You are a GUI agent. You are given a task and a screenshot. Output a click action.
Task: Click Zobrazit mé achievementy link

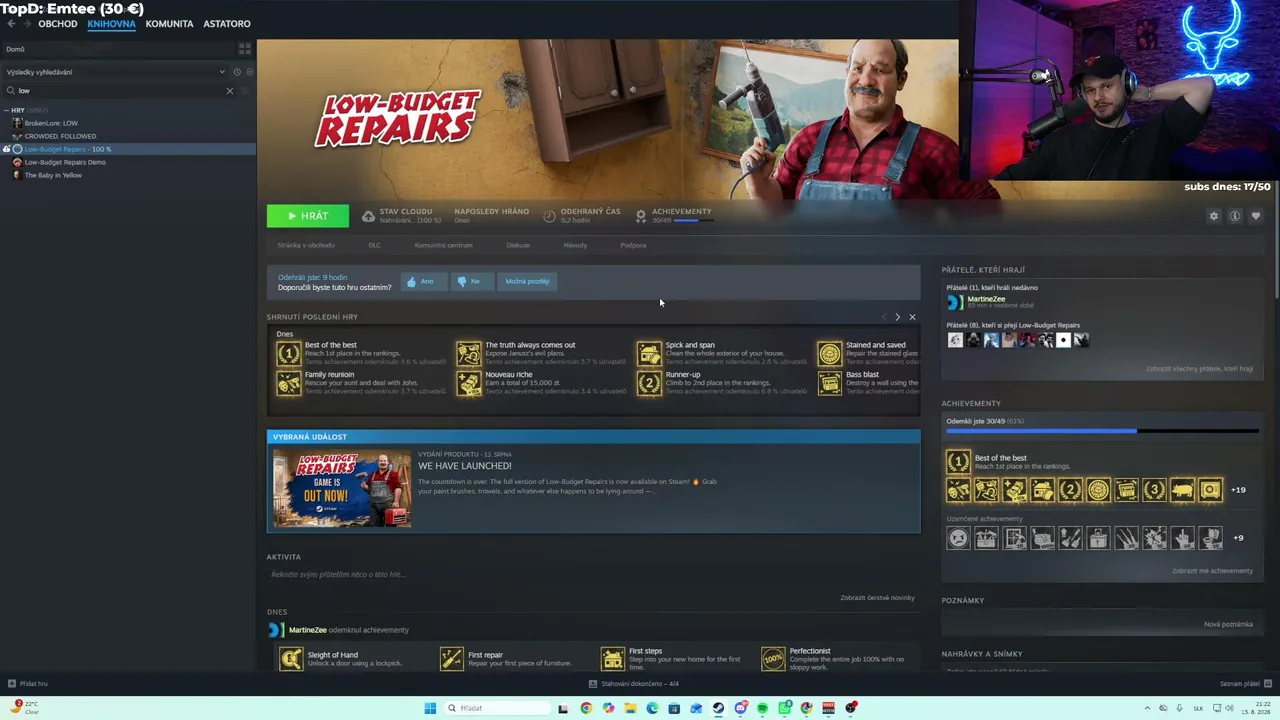(x=1212, y=571)
